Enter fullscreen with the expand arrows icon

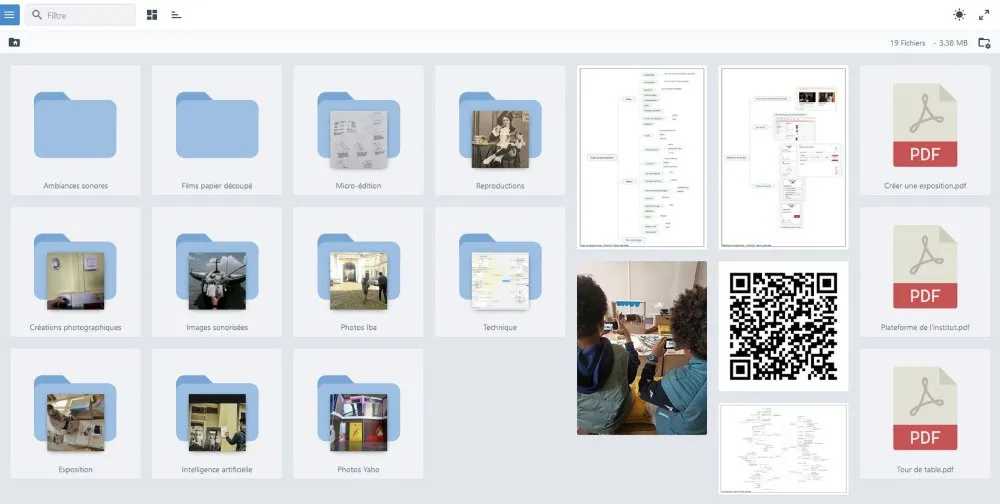point(984,15)
